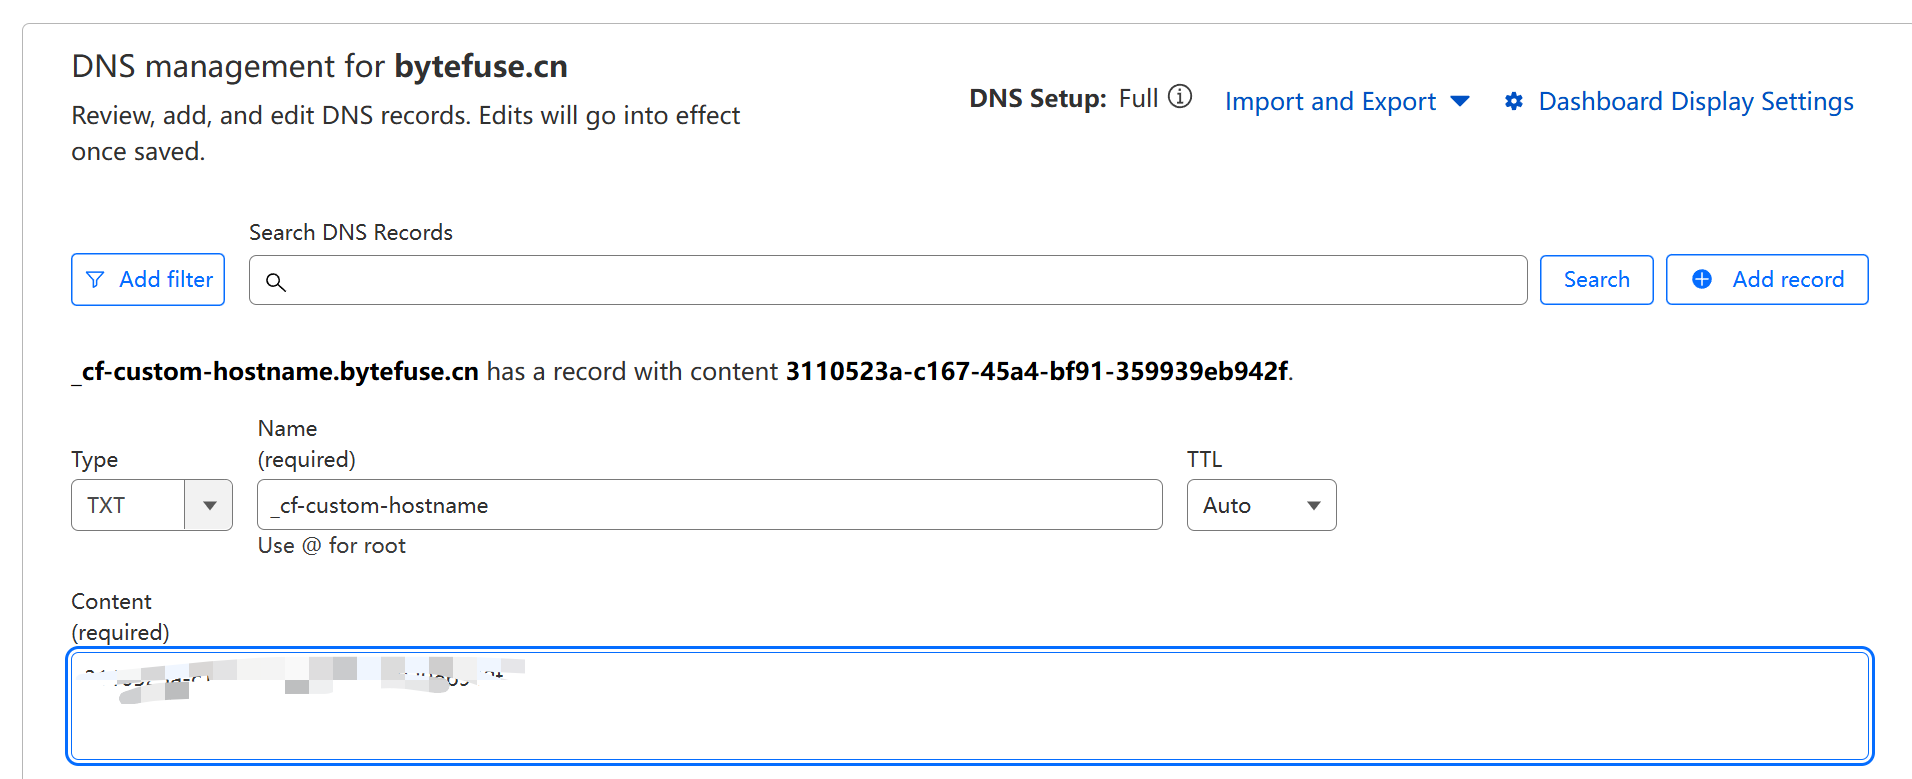Click the caret arrow next to Import and Export
The width and height of the screenshot is (1912, 779).
(x=1460, y=101)
